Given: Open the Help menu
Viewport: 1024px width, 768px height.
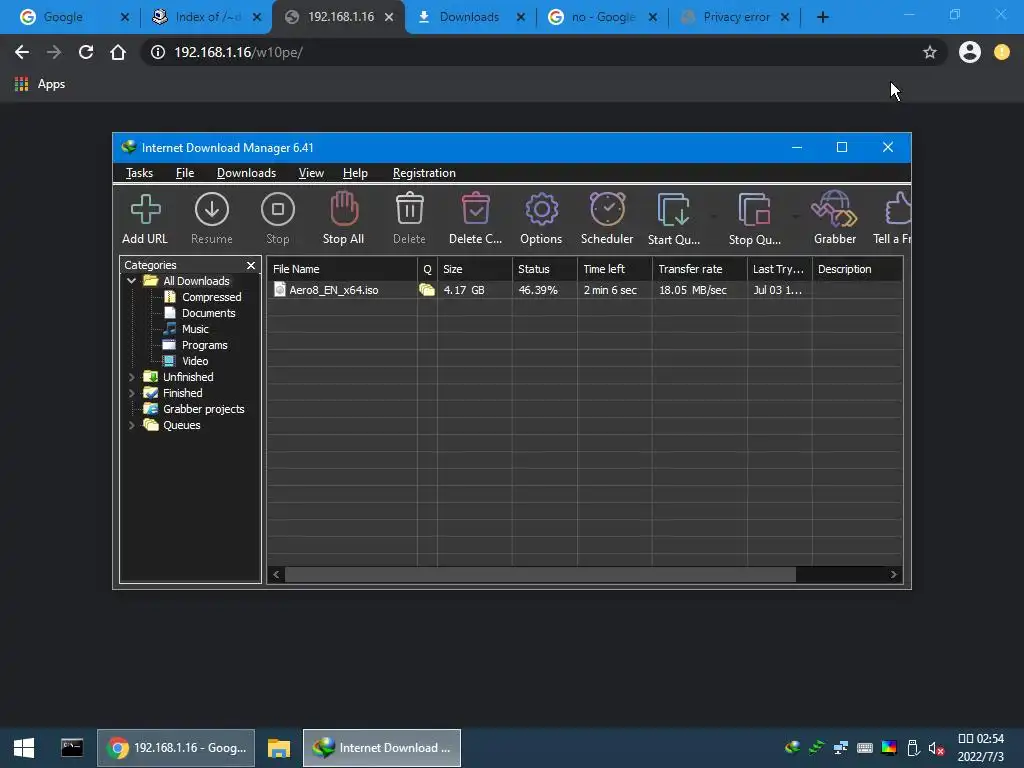Looking at the screenshot, I should (355, 173).
